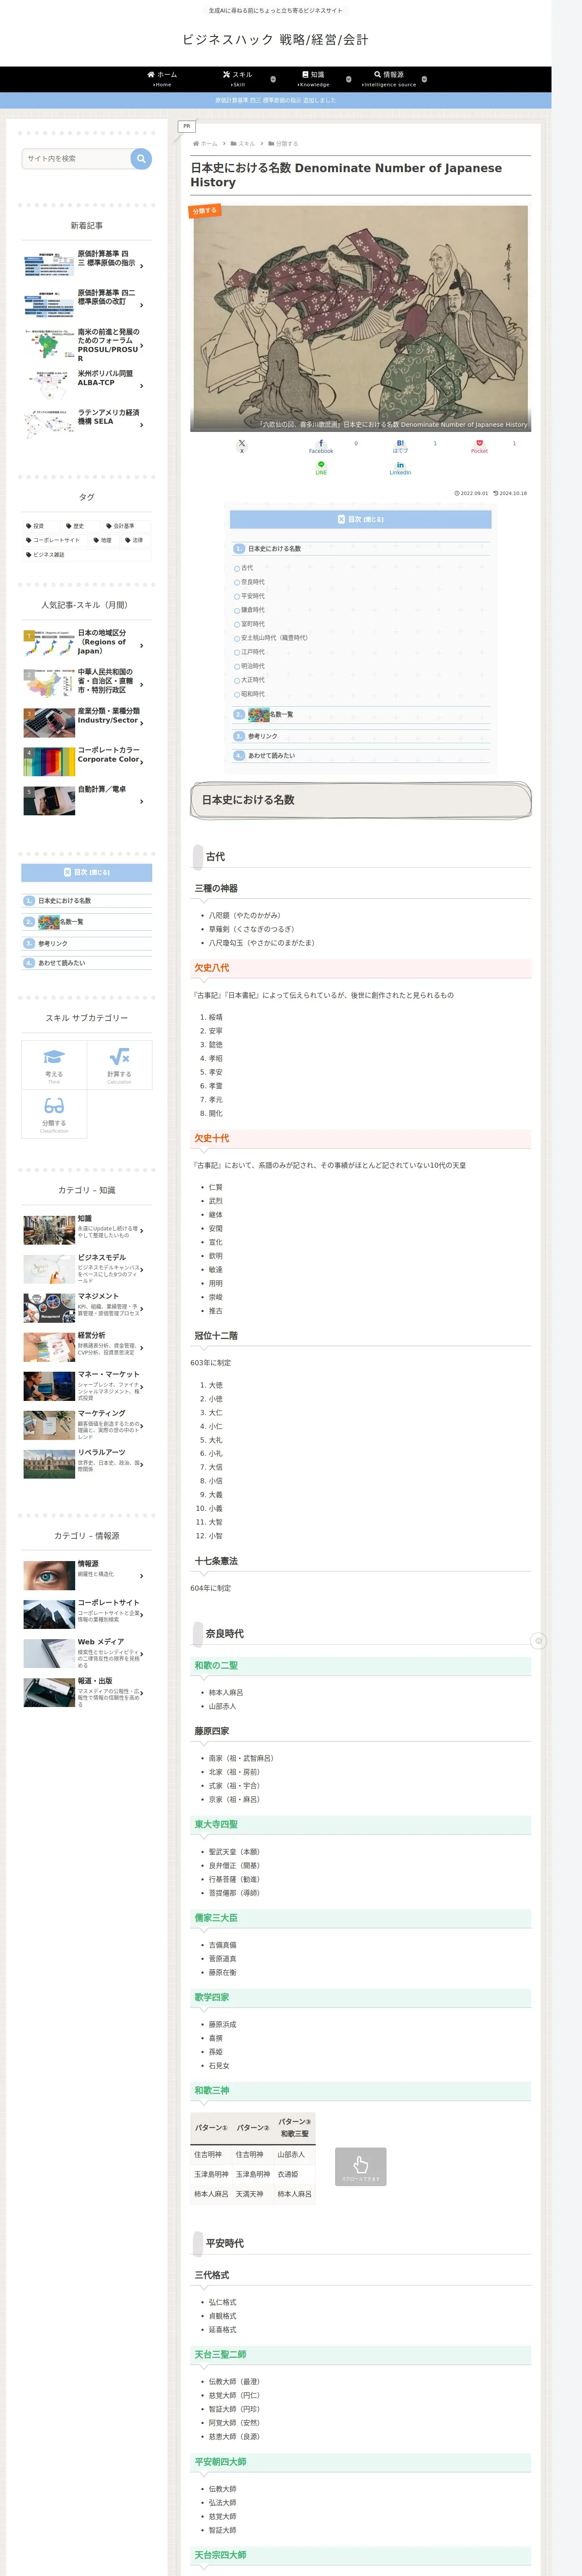This screenshot has width=582, height=2576.
Task: Open the スキル menu item
Action: [237, 79]
